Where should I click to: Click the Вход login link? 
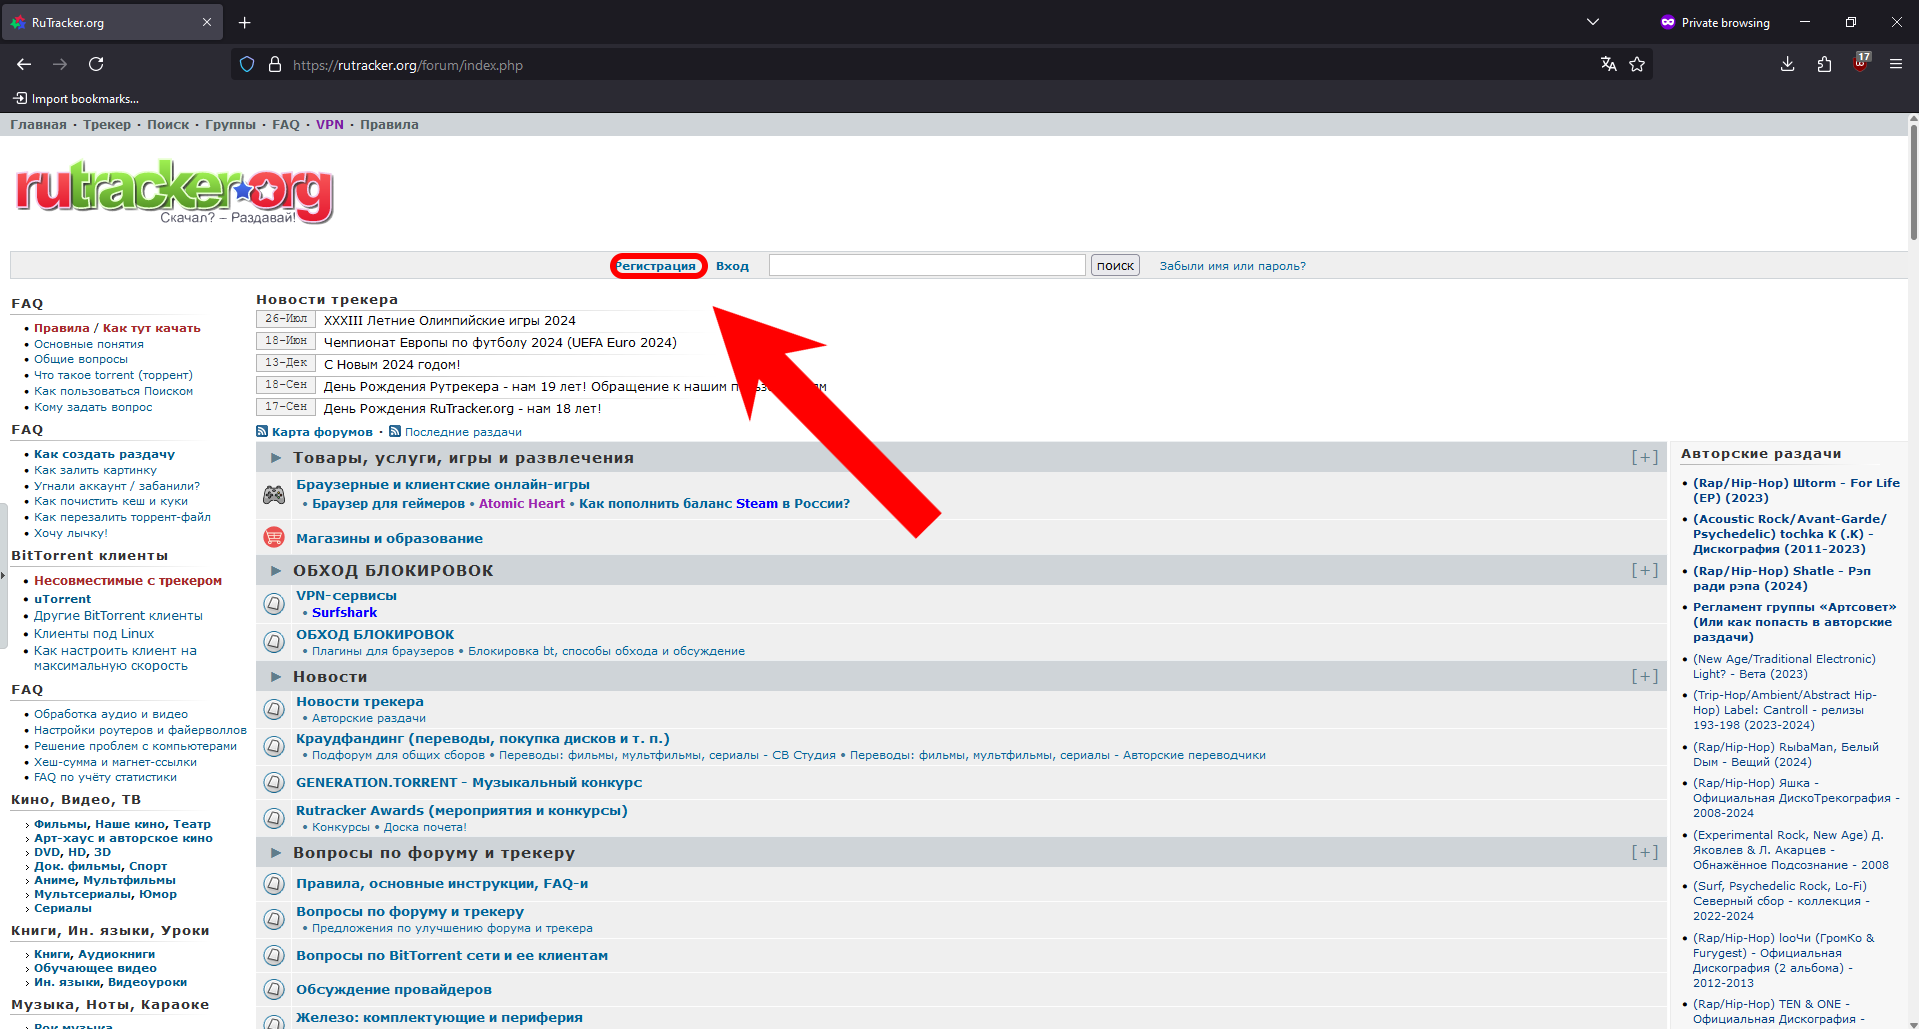tap(732, 266)
